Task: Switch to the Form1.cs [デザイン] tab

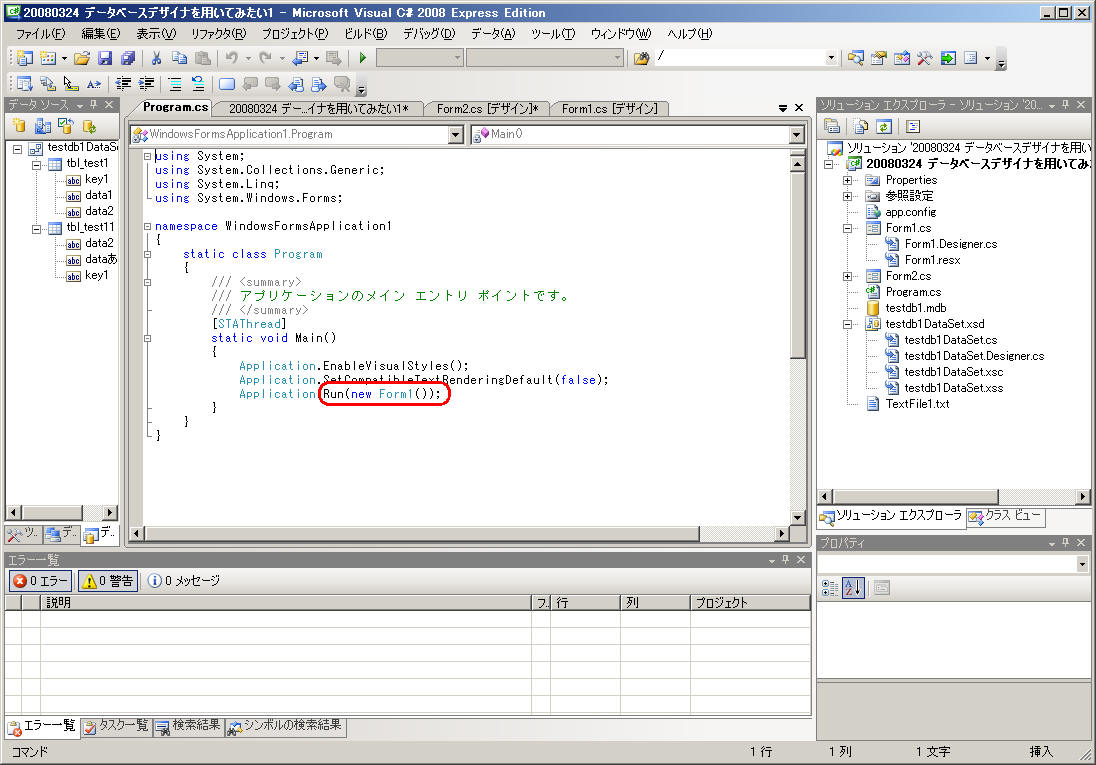Action: (x=609, y=109)
